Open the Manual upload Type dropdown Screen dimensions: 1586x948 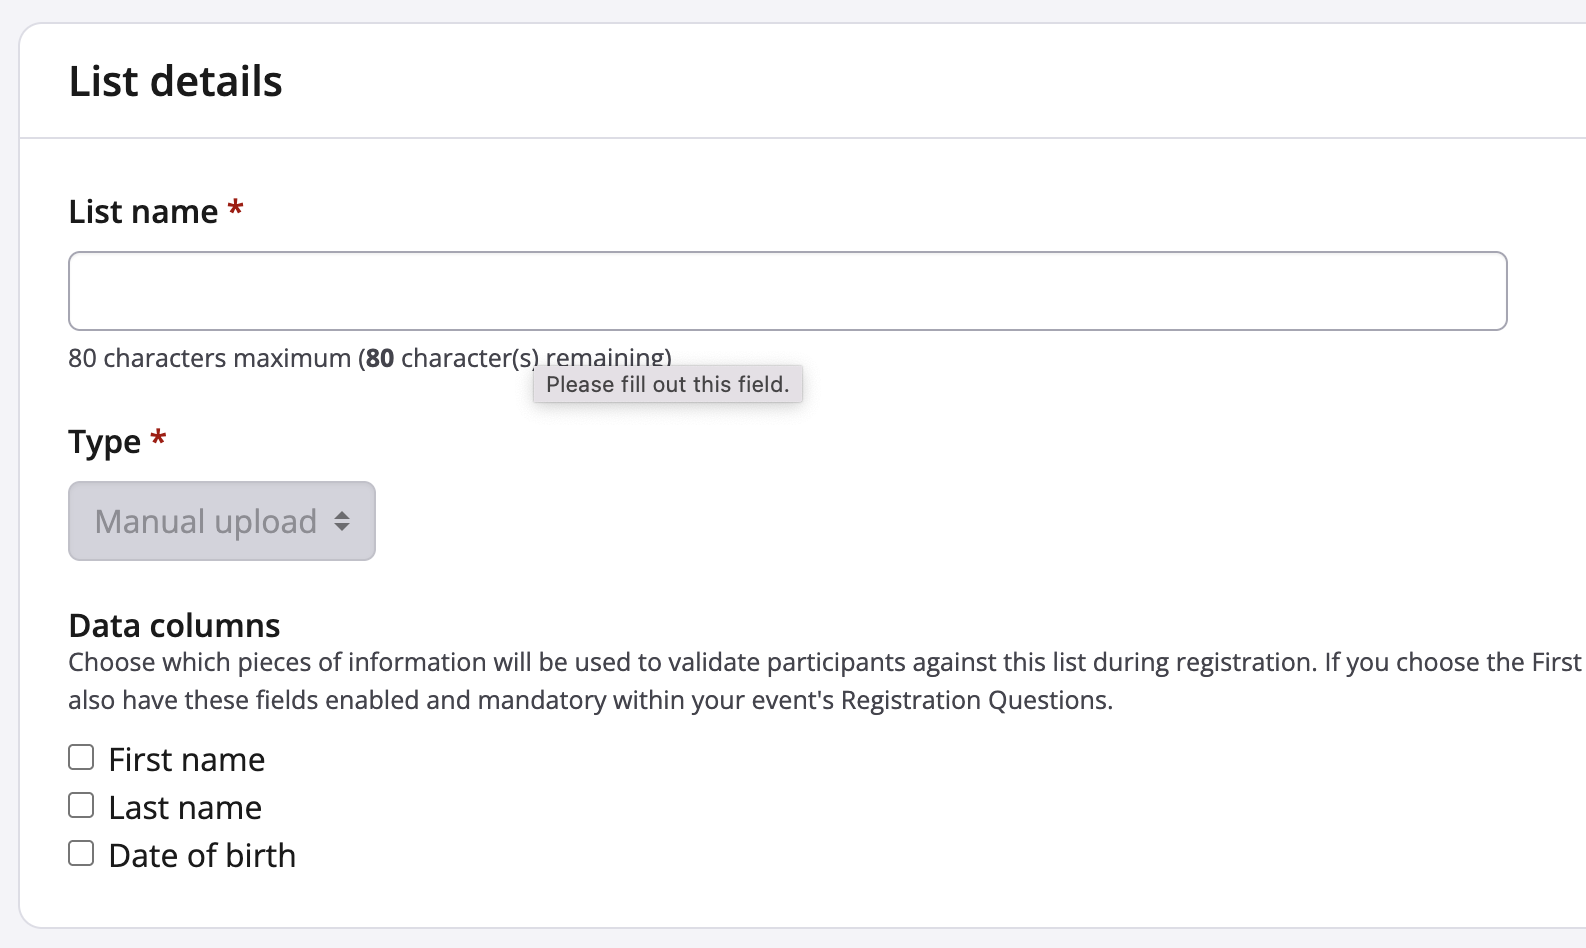coord(206,521)
